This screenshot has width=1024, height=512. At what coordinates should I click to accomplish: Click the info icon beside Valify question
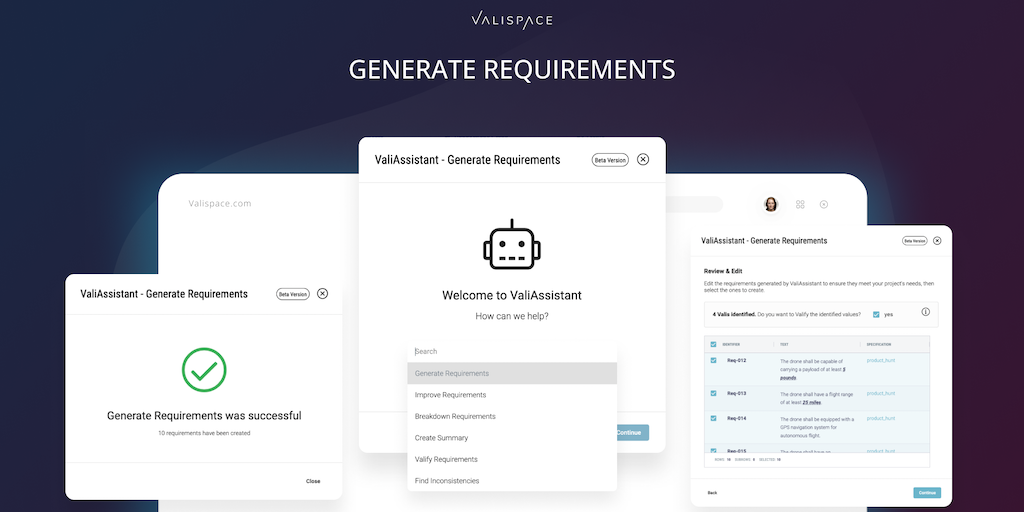pyautogui.click(x=925, y=312)
